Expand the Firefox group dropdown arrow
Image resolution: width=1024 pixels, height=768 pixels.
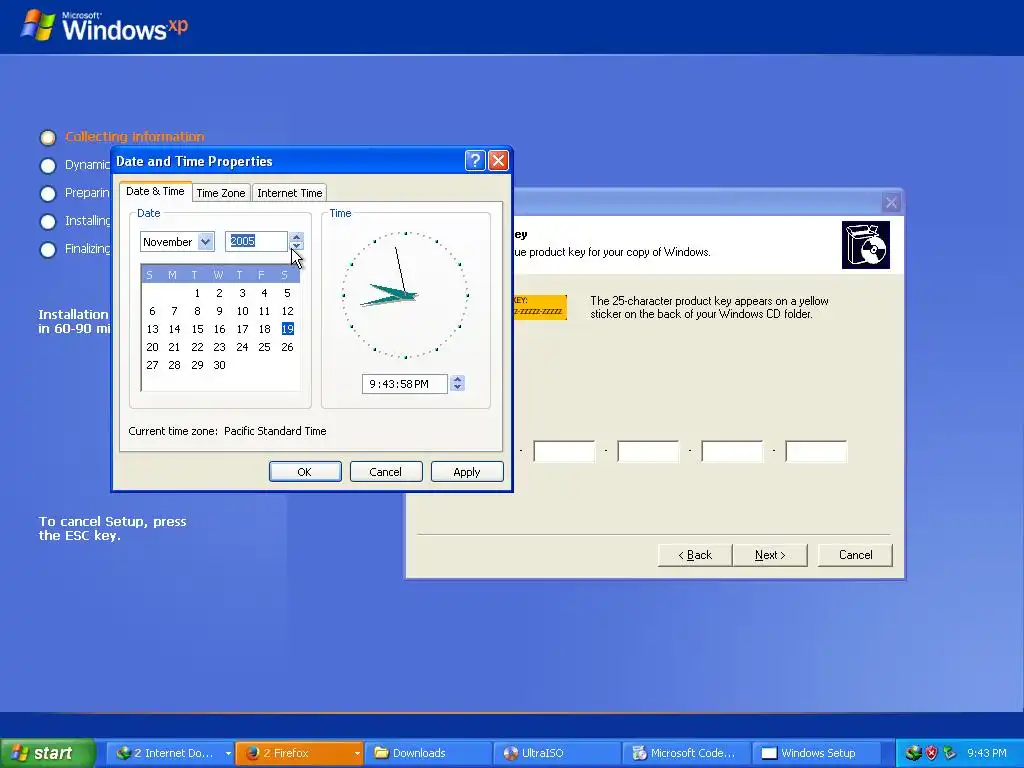pyautogui.click(x=357, y=753)
